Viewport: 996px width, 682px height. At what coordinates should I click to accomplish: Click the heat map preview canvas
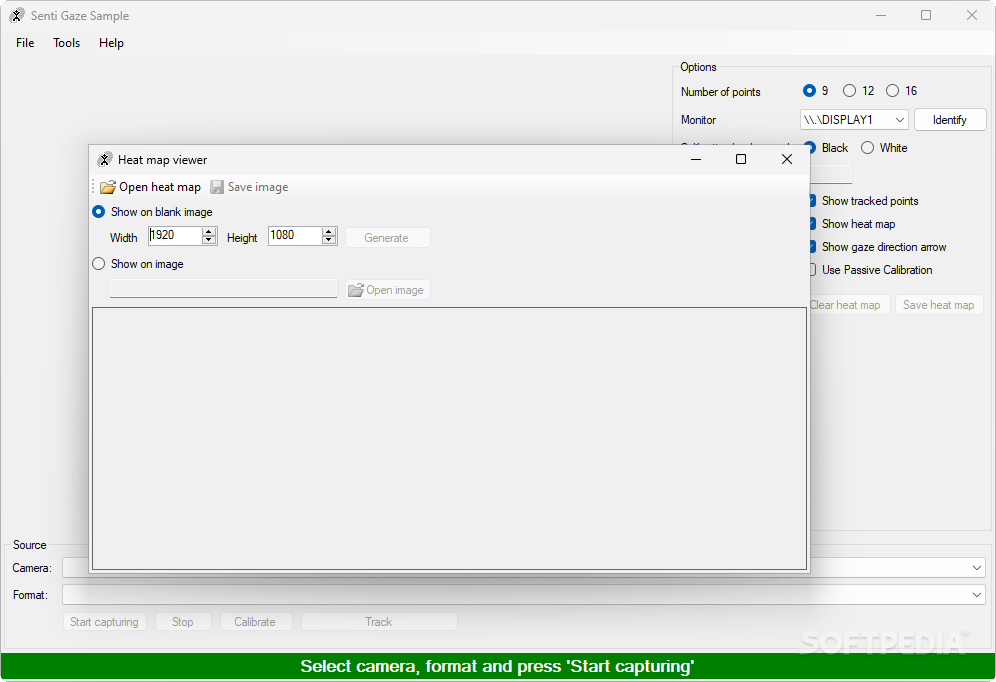pos(449,438)
